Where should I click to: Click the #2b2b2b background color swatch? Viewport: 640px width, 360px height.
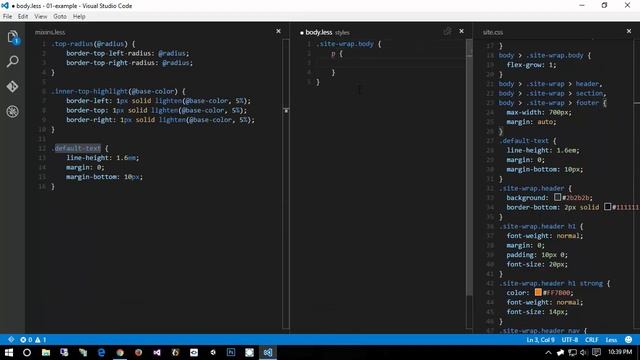point(557,197)
